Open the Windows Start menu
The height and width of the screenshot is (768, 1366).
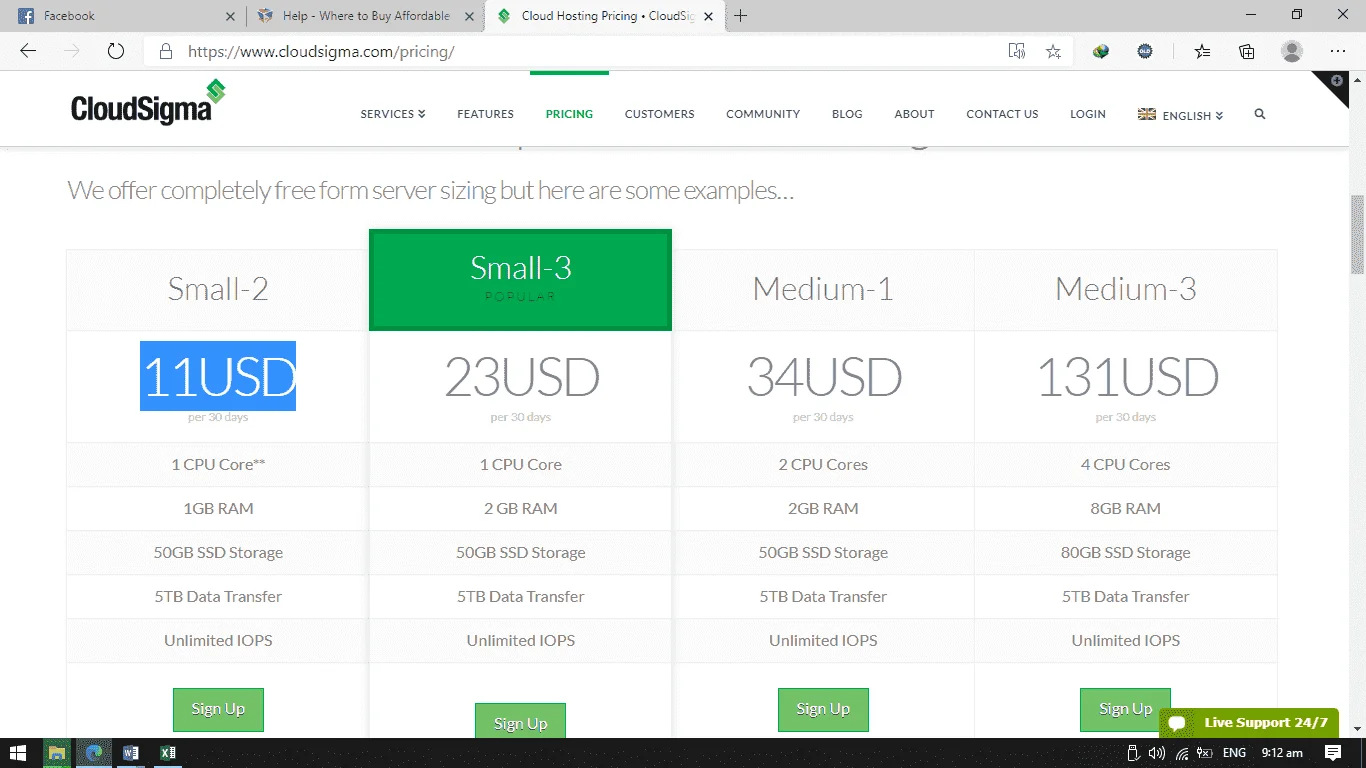tap(18, 752)
